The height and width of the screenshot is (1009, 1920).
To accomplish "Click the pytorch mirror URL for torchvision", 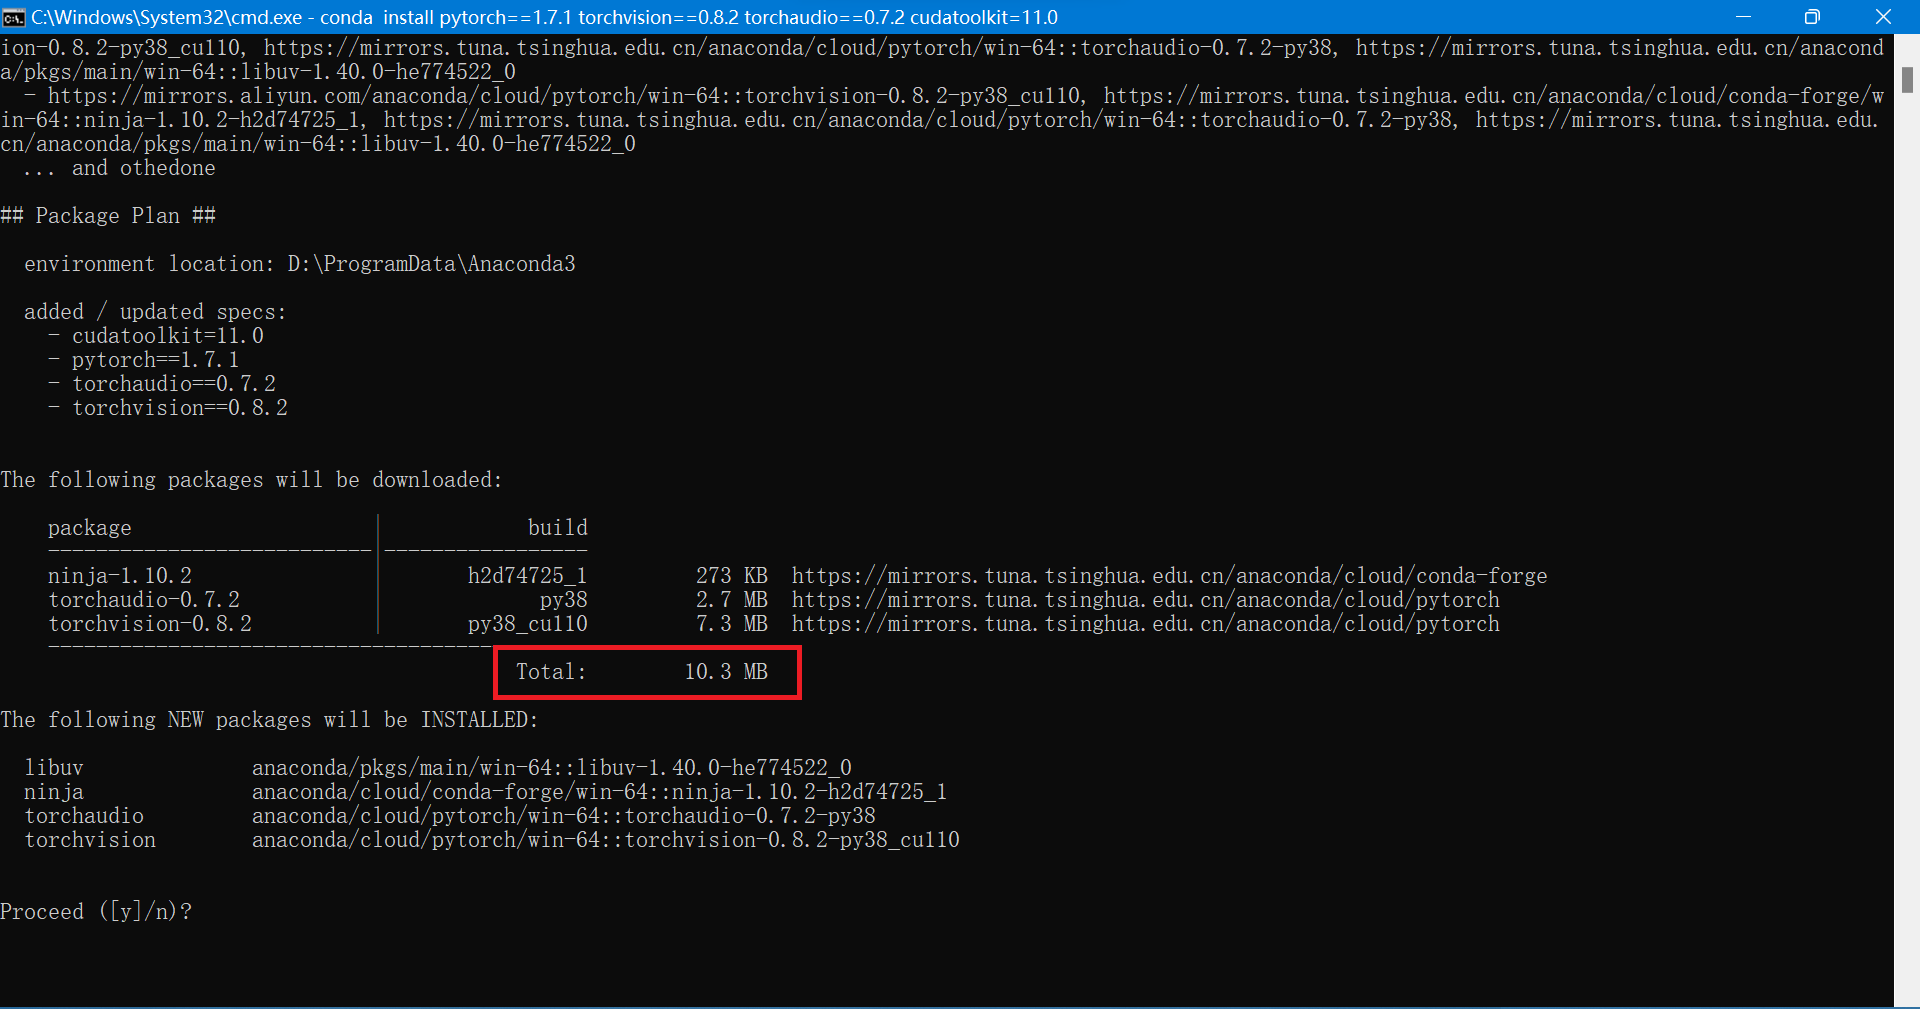I will pos(1145,624).
